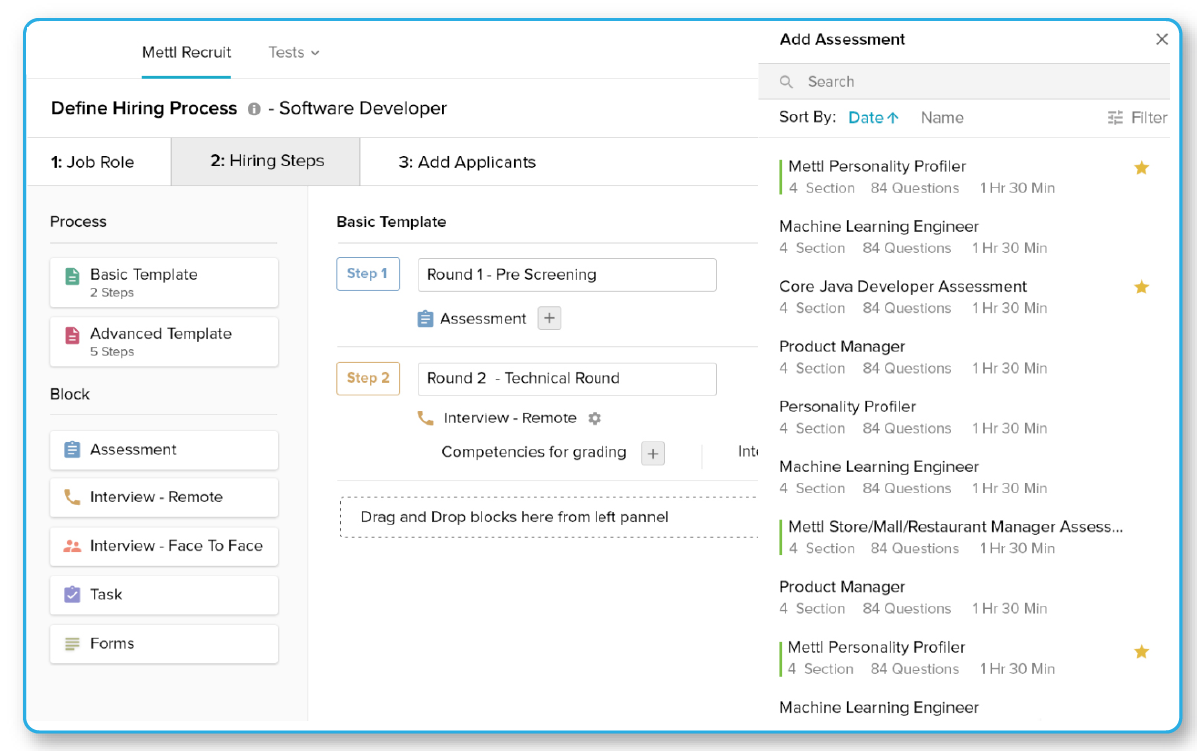The width and height of the screenshot is (1197, 751).
Task: Click the Step 1 button
Action: coord(368,274)
